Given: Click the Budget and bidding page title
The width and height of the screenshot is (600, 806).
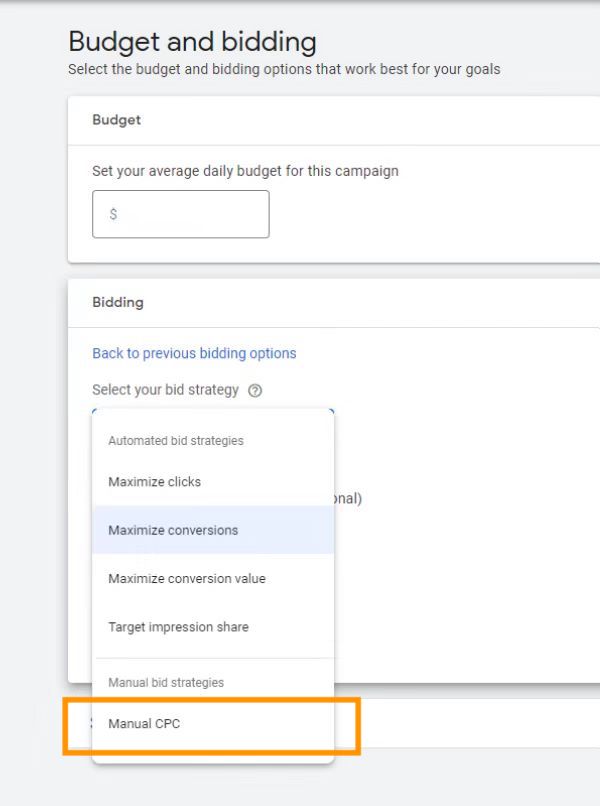Looking at the screenshot, I should pos(192,42).
